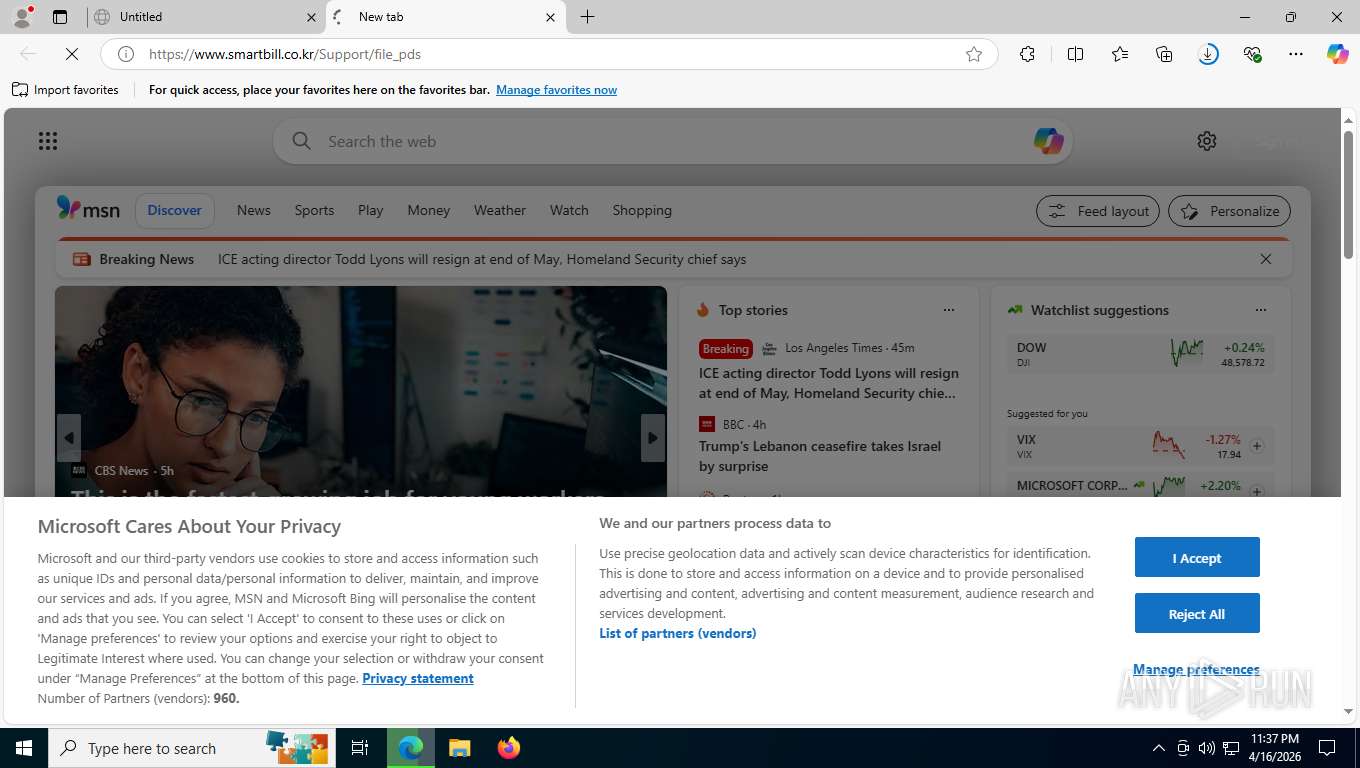Viewport: 1360px width, 768px height.
Task: Open the Play tab
Action: click(370, 210)
